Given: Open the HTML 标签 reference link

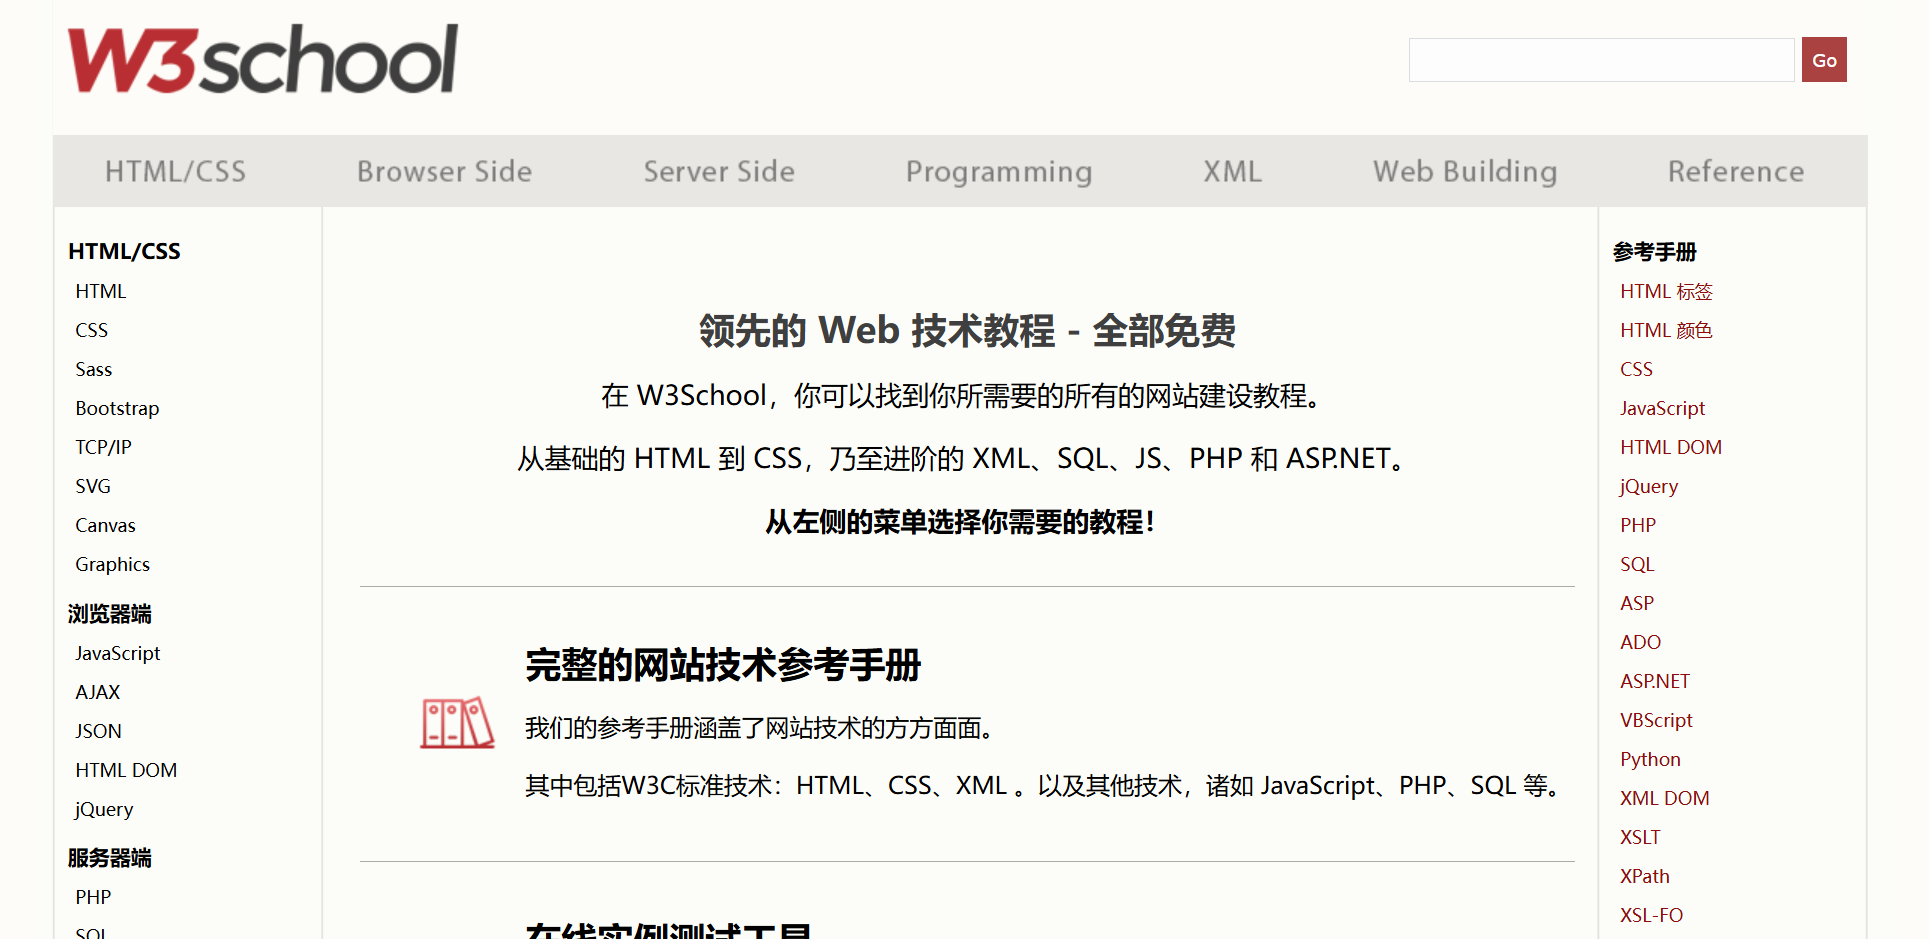Looking at the screenshot, I should [1666, 291].
